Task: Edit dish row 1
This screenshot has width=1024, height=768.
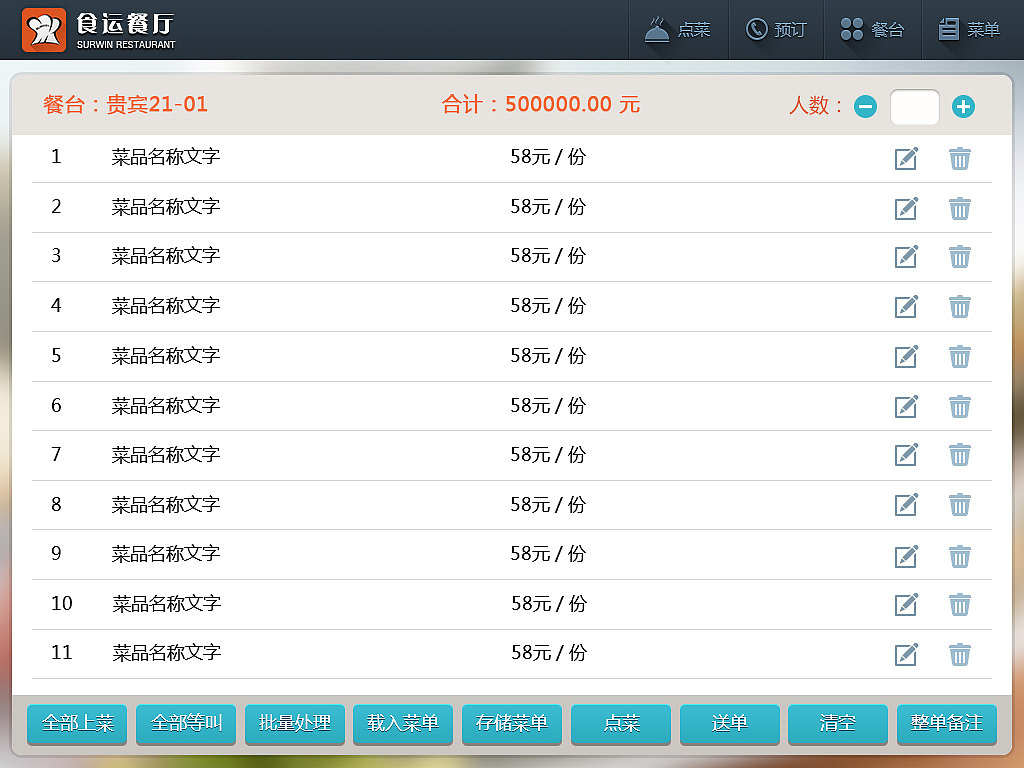Action: [906, 158]
